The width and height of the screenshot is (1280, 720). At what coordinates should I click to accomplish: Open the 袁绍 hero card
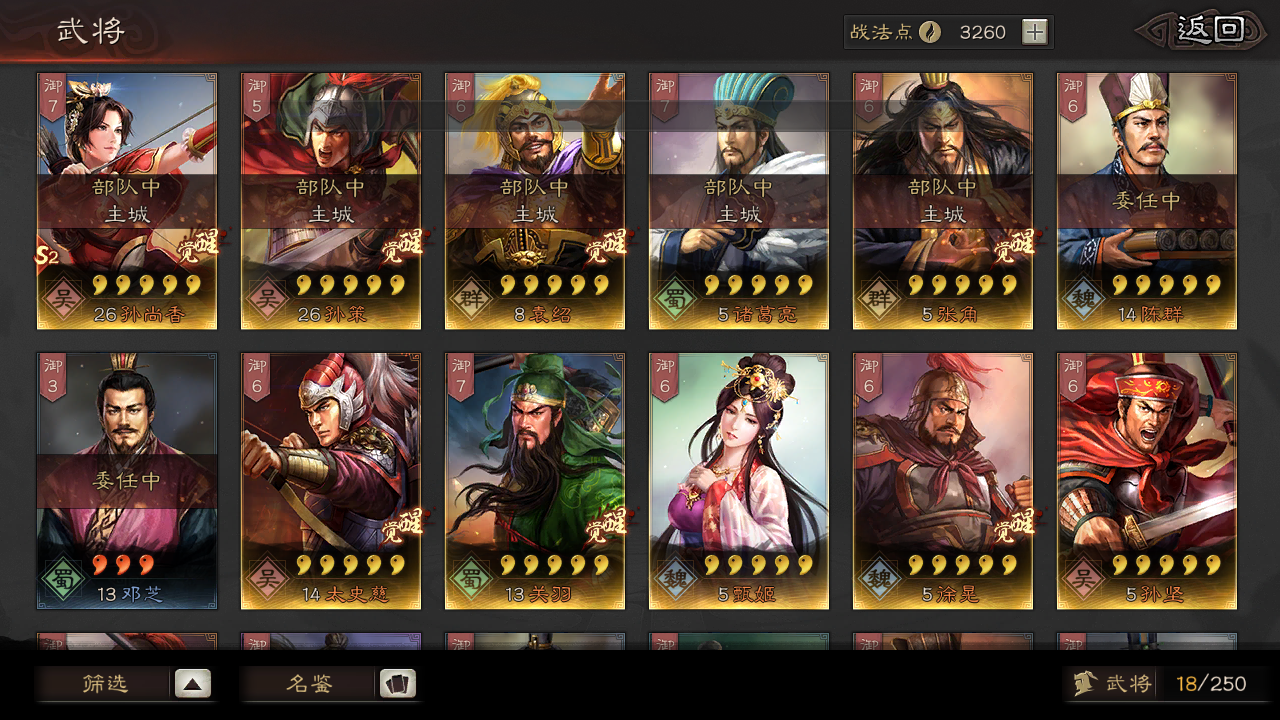535,201
